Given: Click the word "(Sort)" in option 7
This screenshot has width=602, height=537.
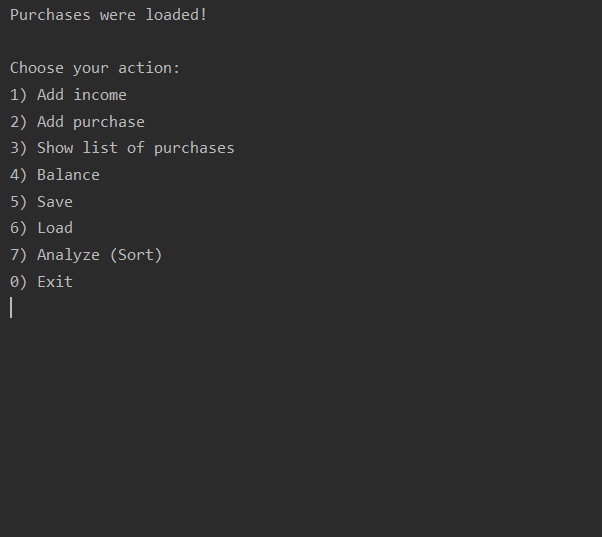Looking at the screenshot, I should point(136,255).
